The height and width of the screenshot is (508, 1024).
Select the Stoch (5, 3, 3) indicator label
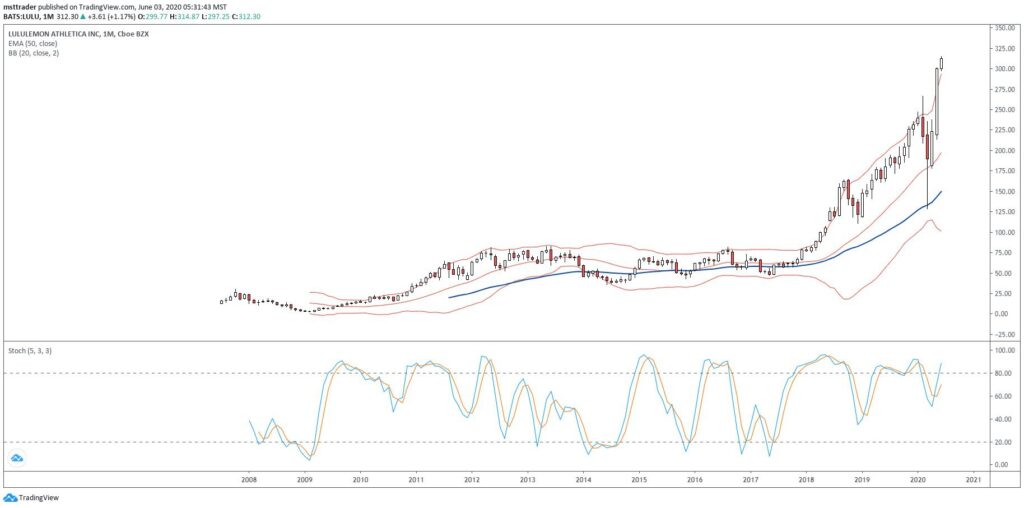tap(28, 351)
